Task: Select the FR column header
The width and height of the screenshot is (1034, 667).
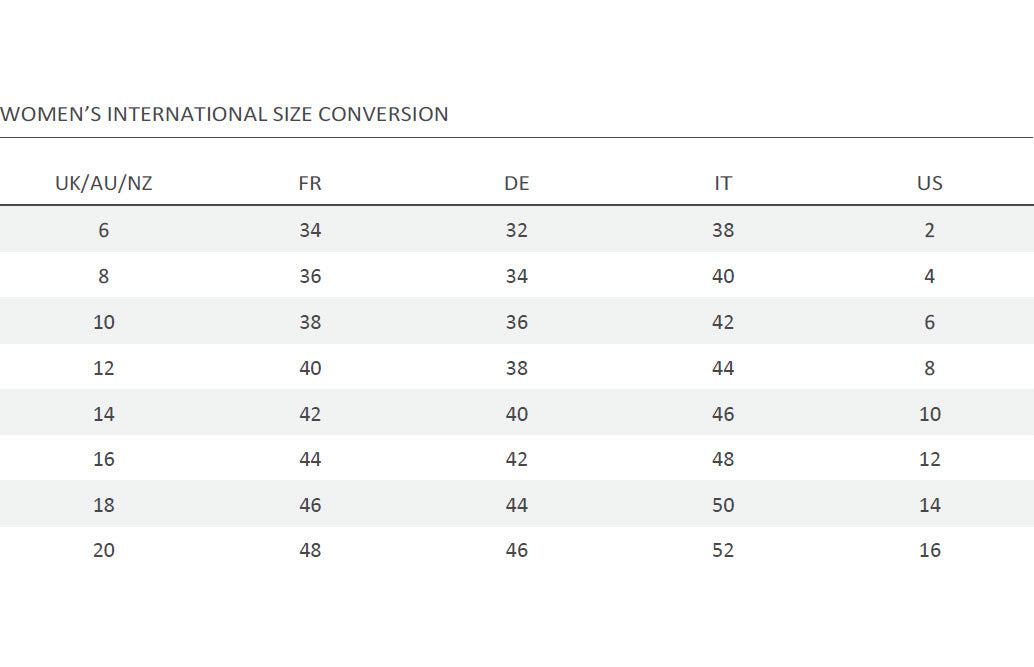Action: tap(310, 184)
